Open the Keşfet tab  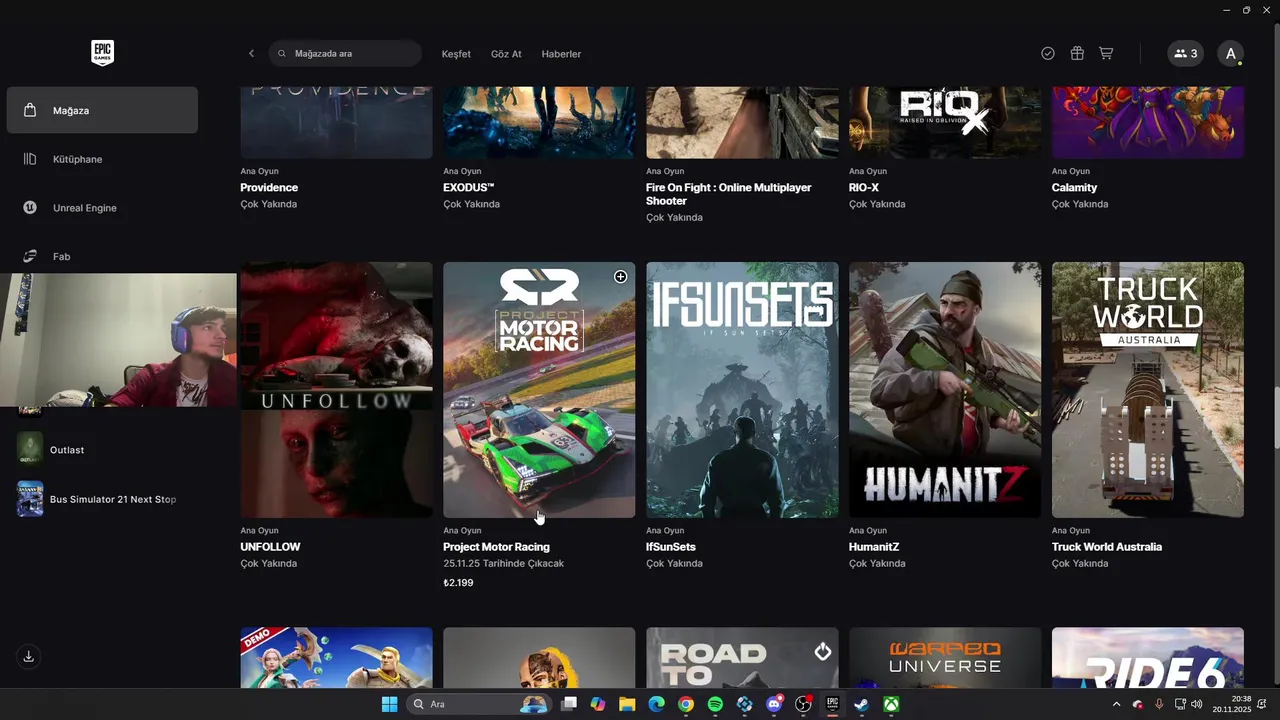[x=456, y=54]
